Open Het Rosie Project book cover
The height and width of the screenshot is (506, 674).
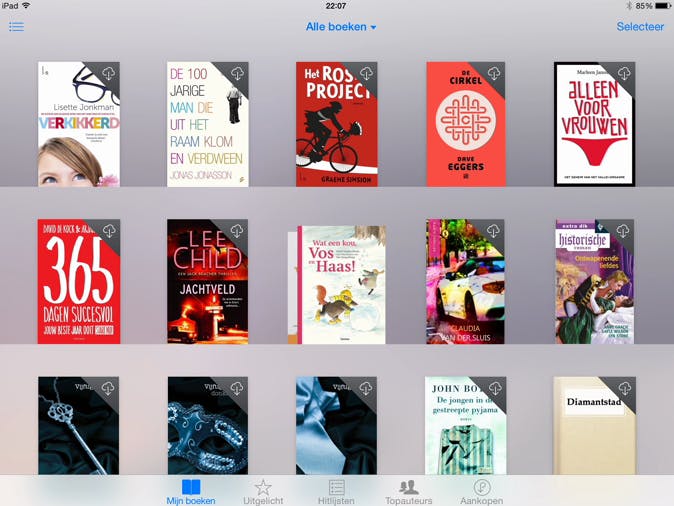pyautogui.click(x=337, y=124)
